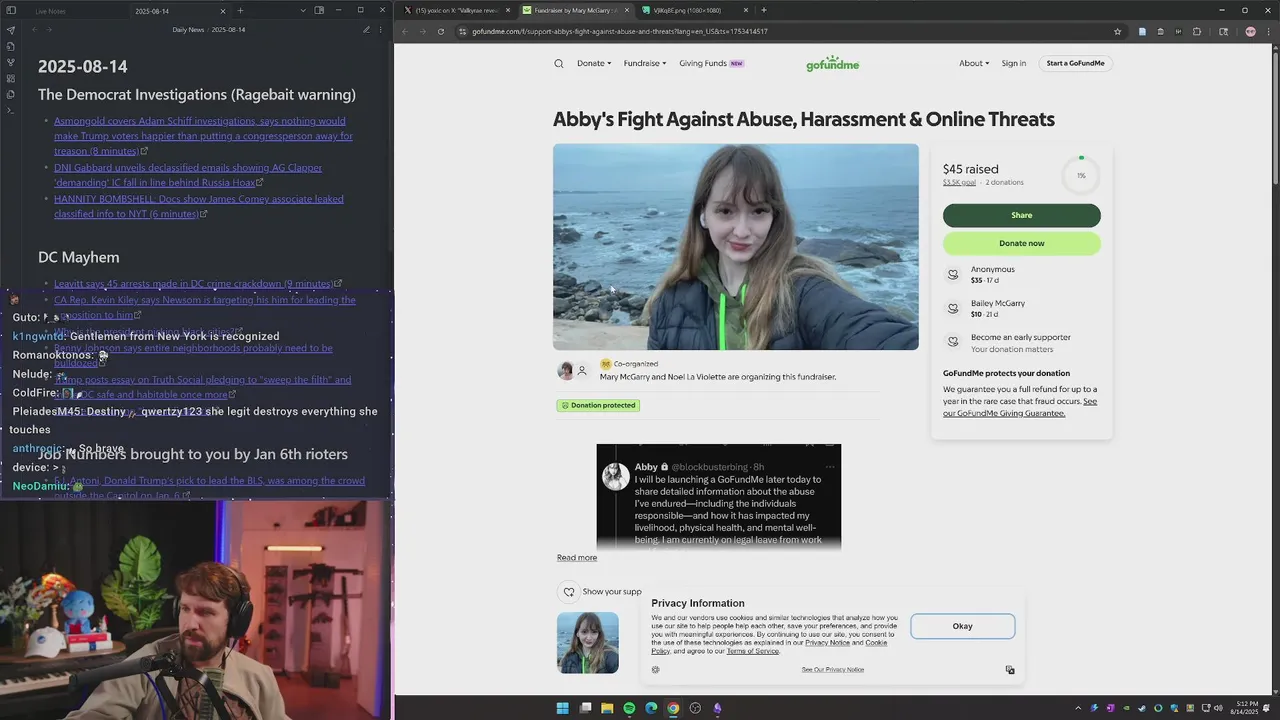
Task: Add a new Obsidian tab with plus
Action: coord(240,11)
